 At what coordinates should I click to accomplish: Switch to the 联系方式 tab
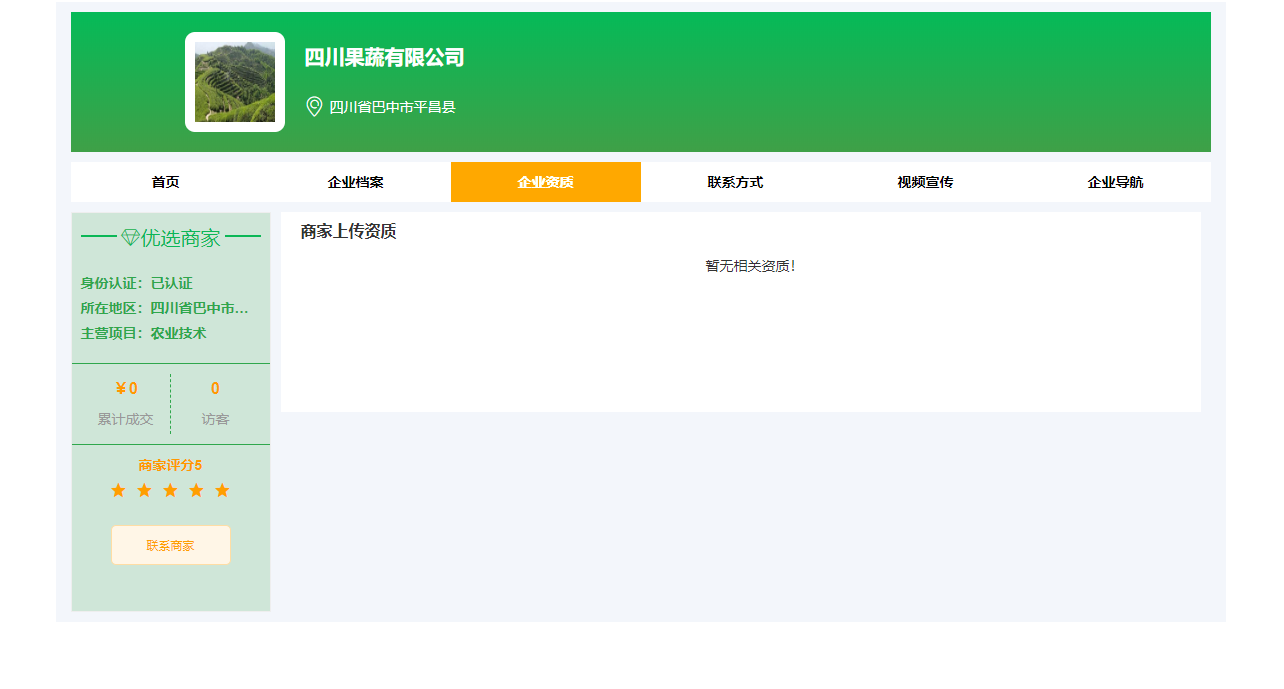736,182
